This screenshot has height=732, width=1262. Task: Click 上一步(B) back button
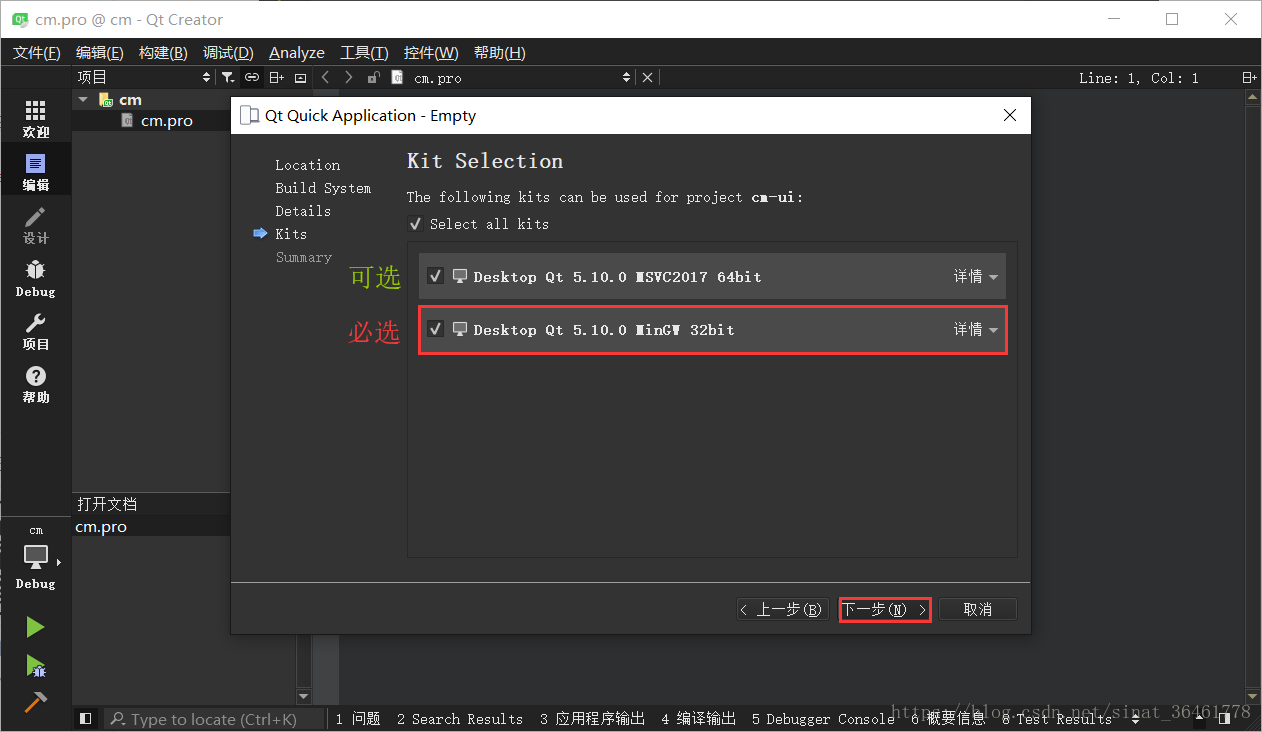(783, 609)
